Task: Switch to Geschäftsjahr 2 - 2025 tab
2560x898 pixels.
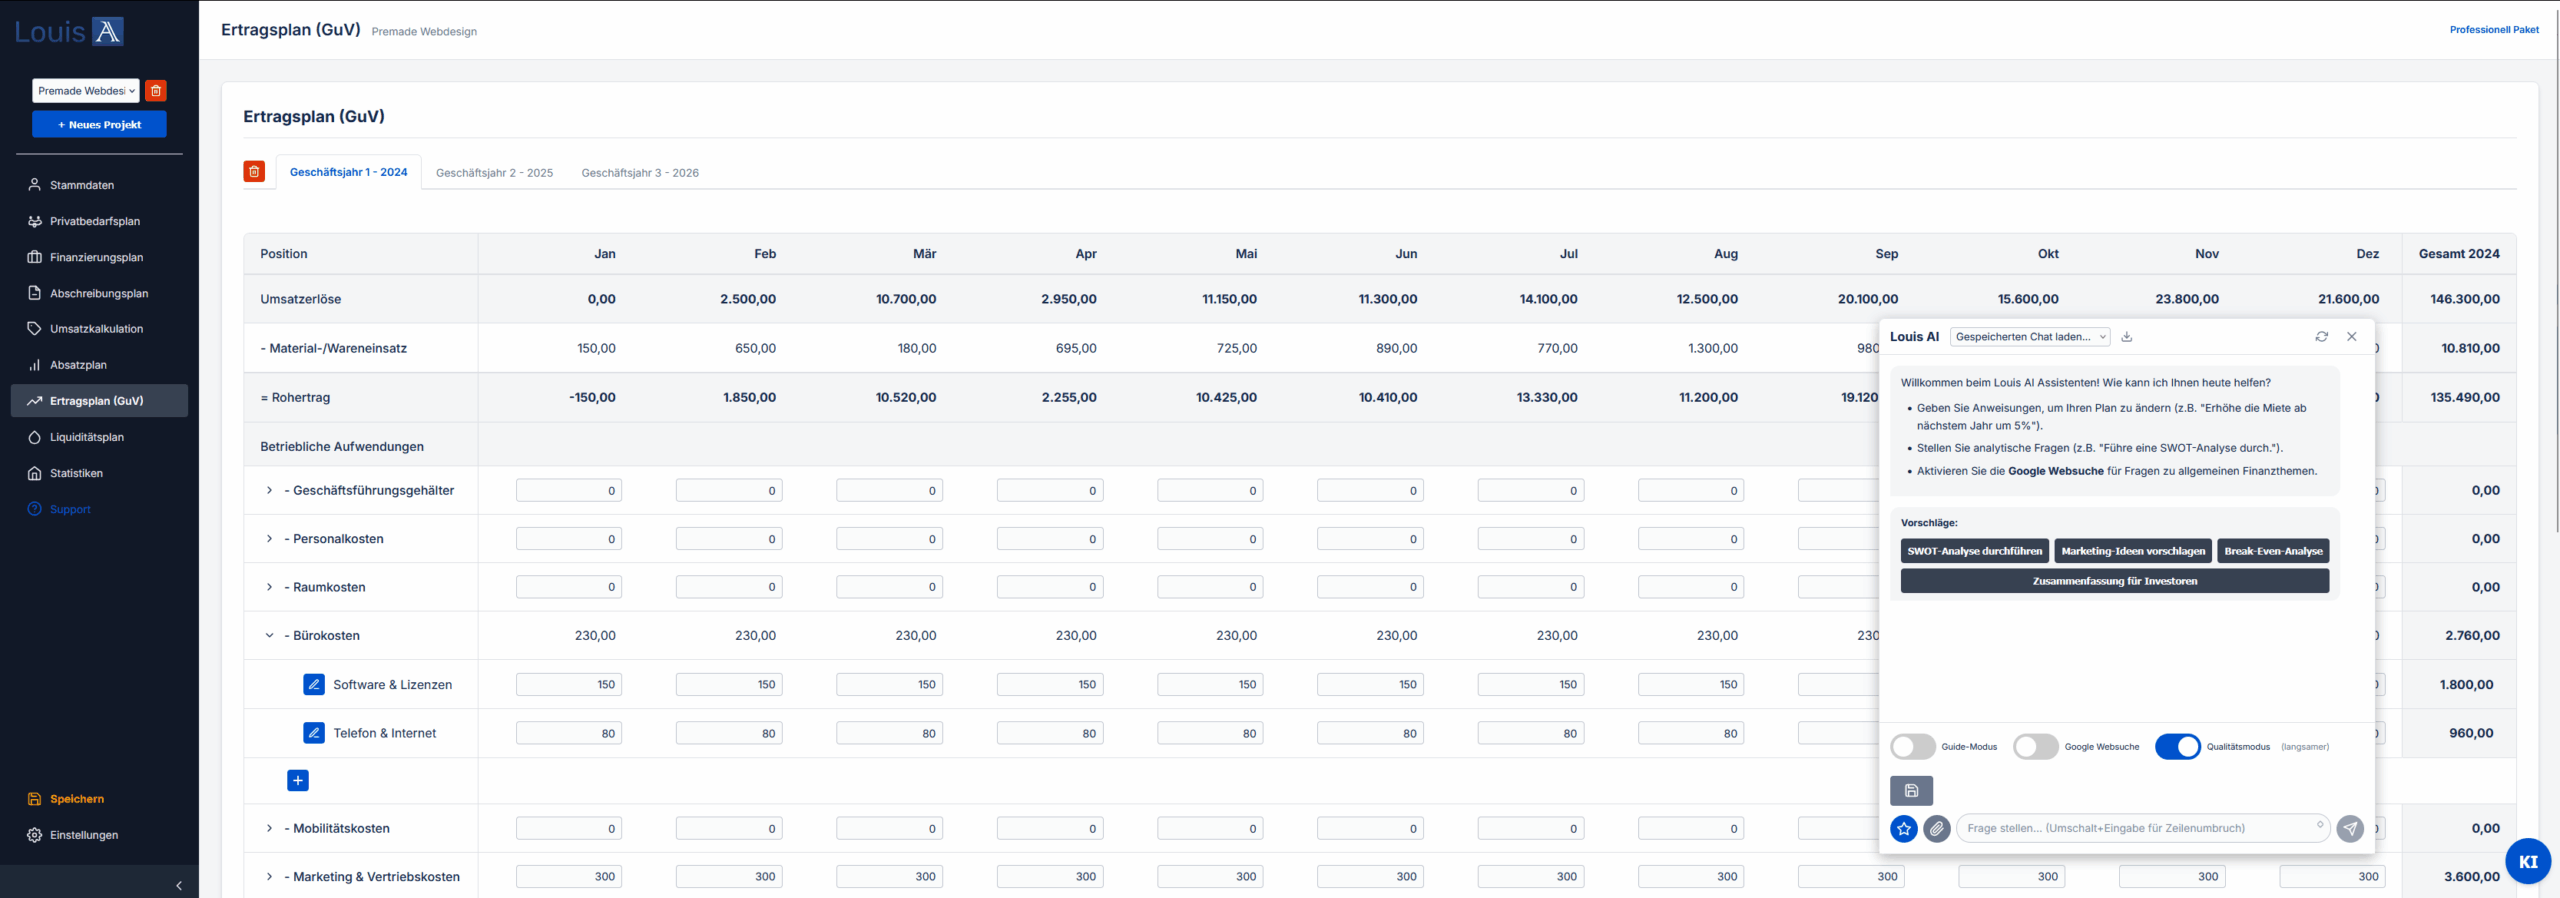Action: click(494, 173)
